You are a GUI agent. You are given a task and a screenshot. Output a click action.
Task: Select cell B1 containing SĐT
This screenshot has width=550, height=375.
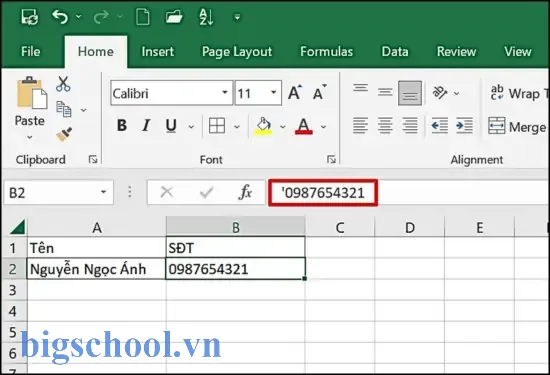[x=236, y=248]
